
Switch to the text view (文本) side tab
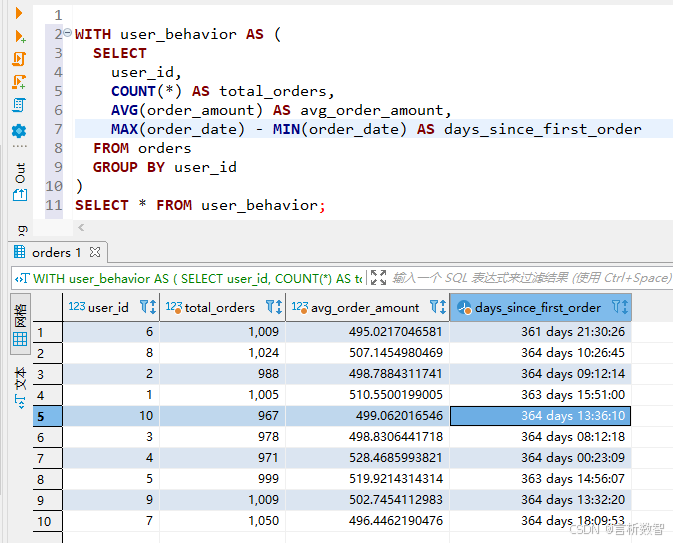pos(20,388)
